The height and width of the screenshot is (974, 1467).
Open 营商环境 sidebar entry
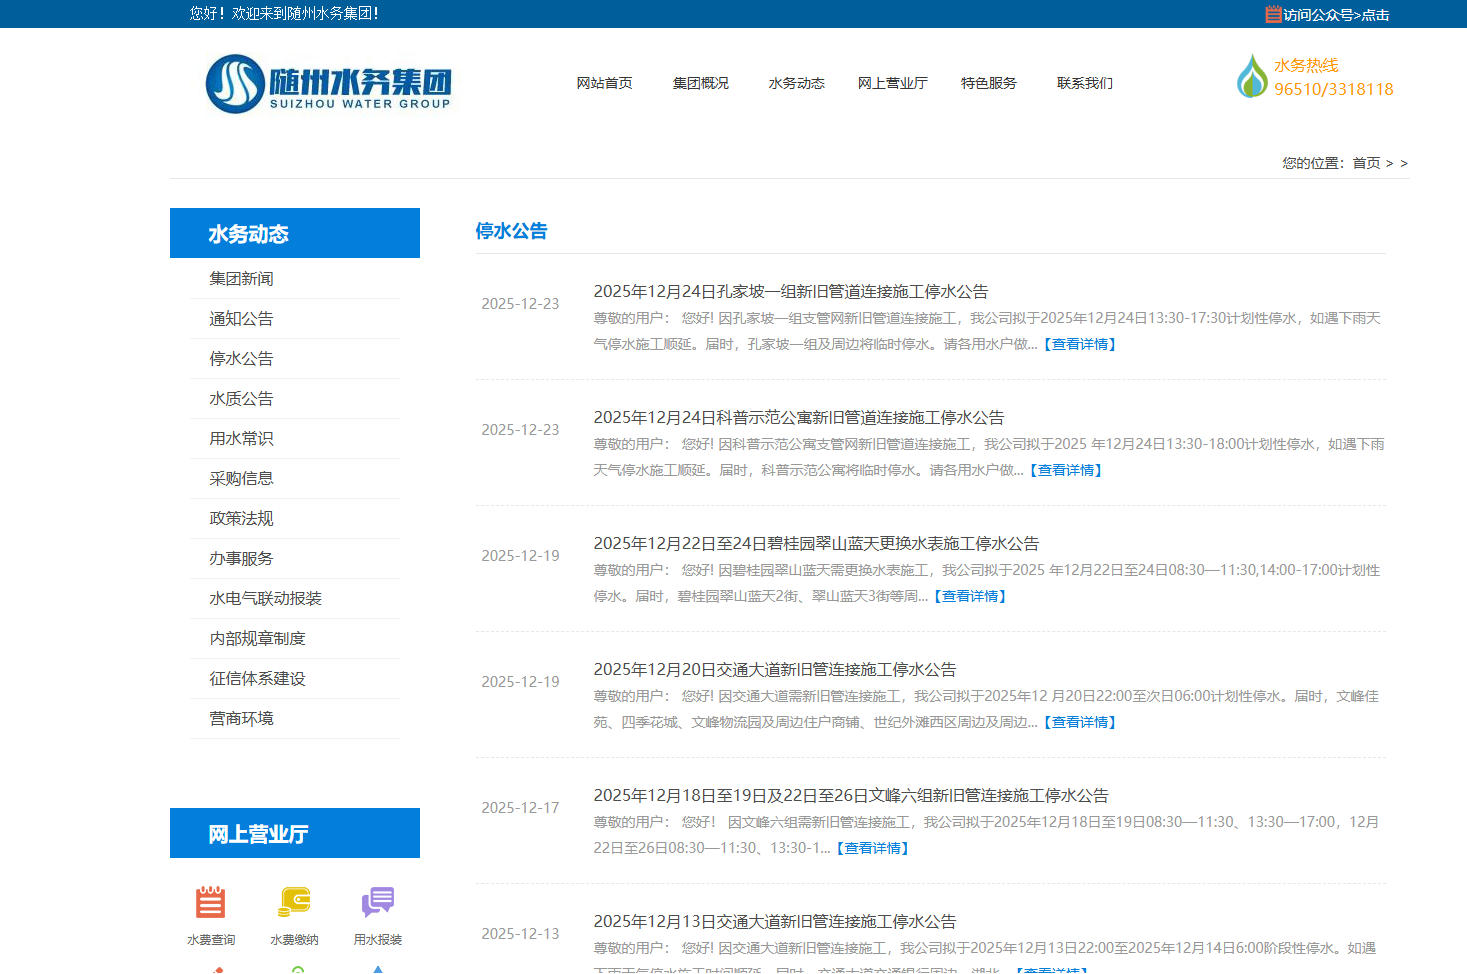[241, 719]
